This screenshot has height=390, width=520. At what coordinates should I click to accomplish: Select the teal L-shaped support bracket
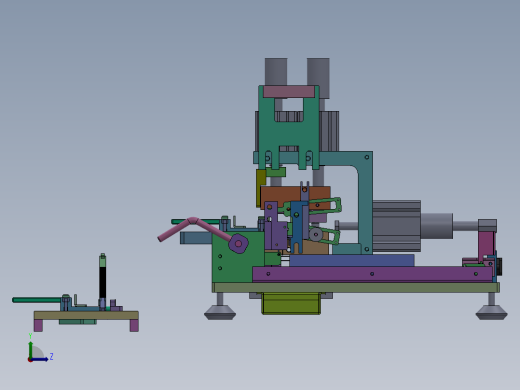(x=365, y=200)
